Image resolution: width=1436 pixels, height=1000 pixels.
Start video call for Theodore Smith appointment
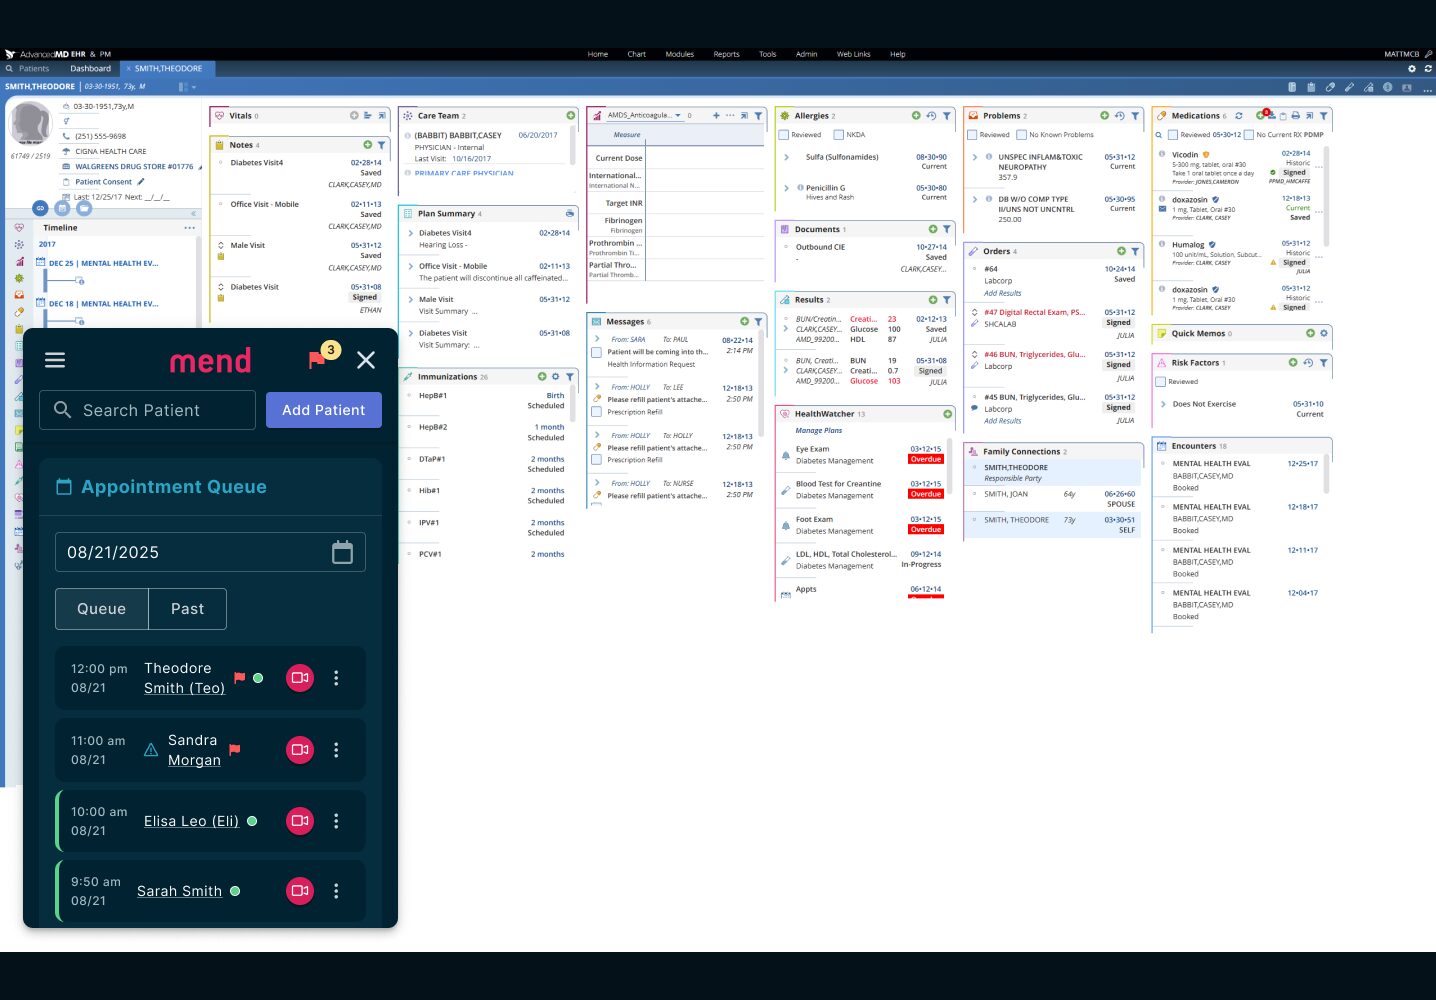click(x=299, y=678)
